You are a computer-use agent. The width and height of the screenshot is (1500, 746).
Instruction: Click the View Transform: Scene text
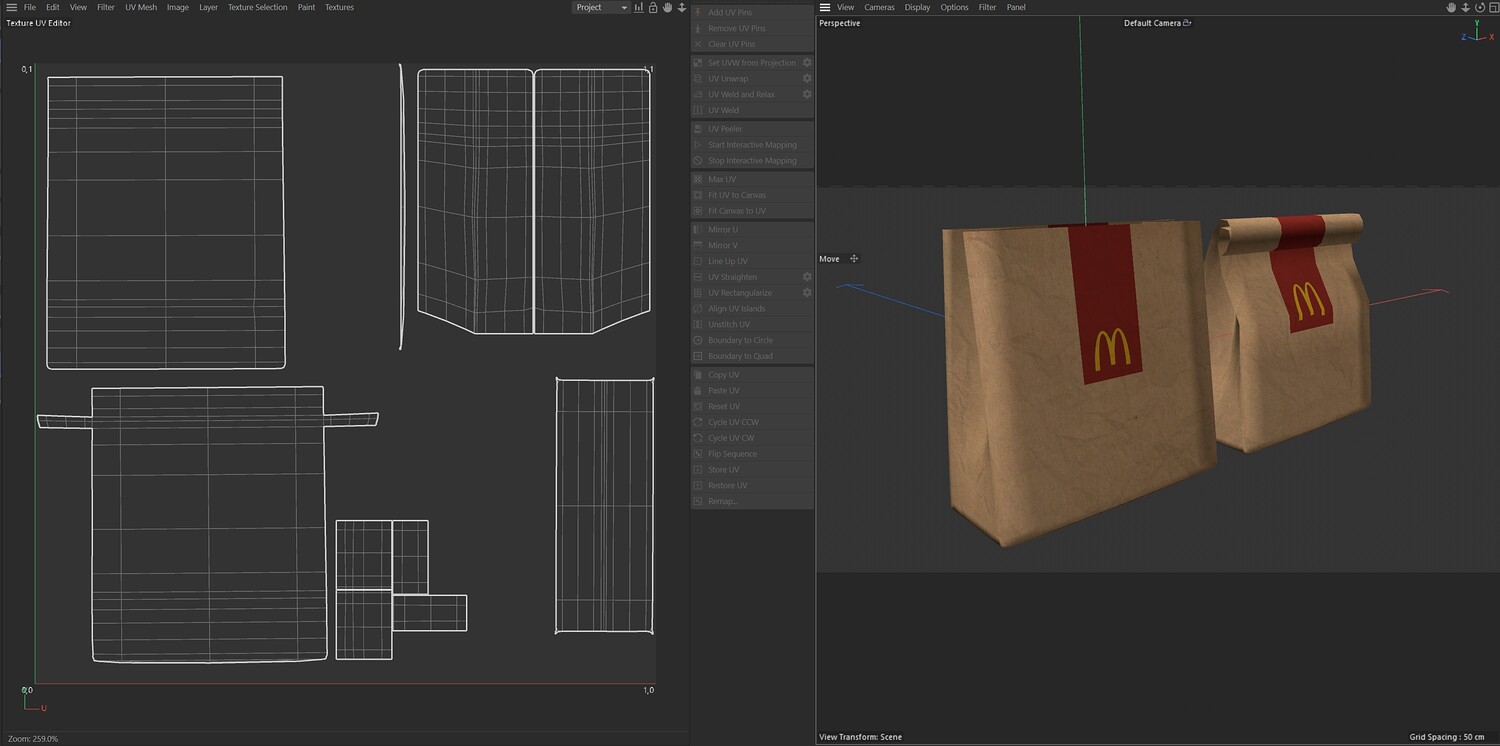(860, 737)
